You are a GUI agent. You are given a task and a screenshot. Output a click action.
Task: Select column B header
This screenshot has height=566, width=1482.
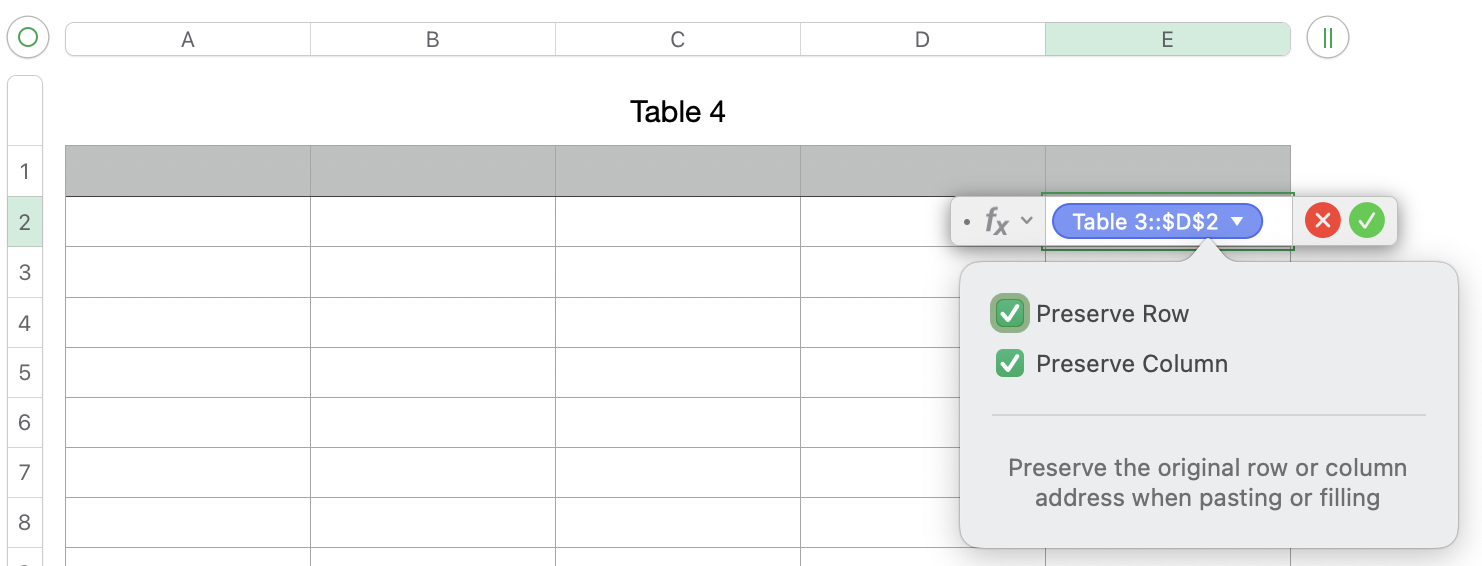[x=432, y=40]
